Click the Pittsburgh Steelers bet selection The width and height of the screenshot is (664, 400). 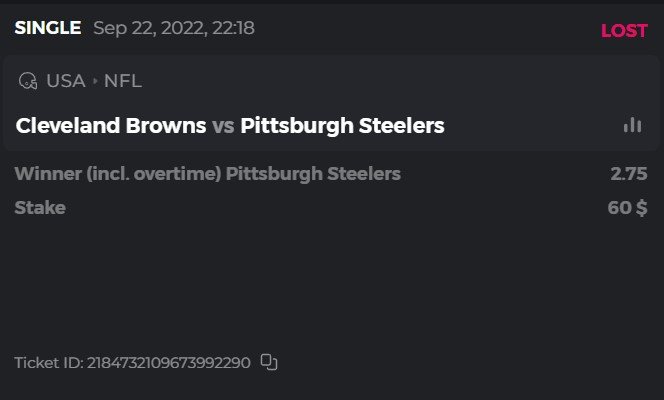(x=313, y=174)
